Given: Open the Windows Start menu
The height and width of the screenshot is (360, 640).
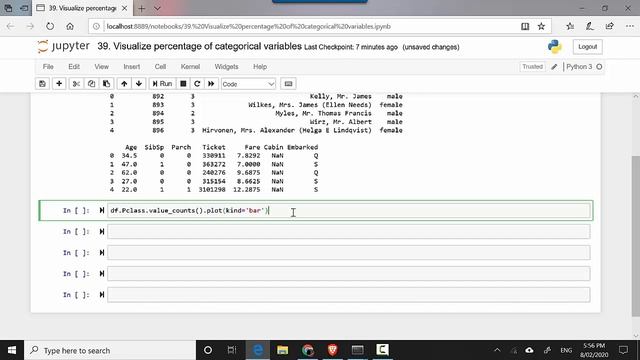Looking at the screenshot, I should click(12, 350).
